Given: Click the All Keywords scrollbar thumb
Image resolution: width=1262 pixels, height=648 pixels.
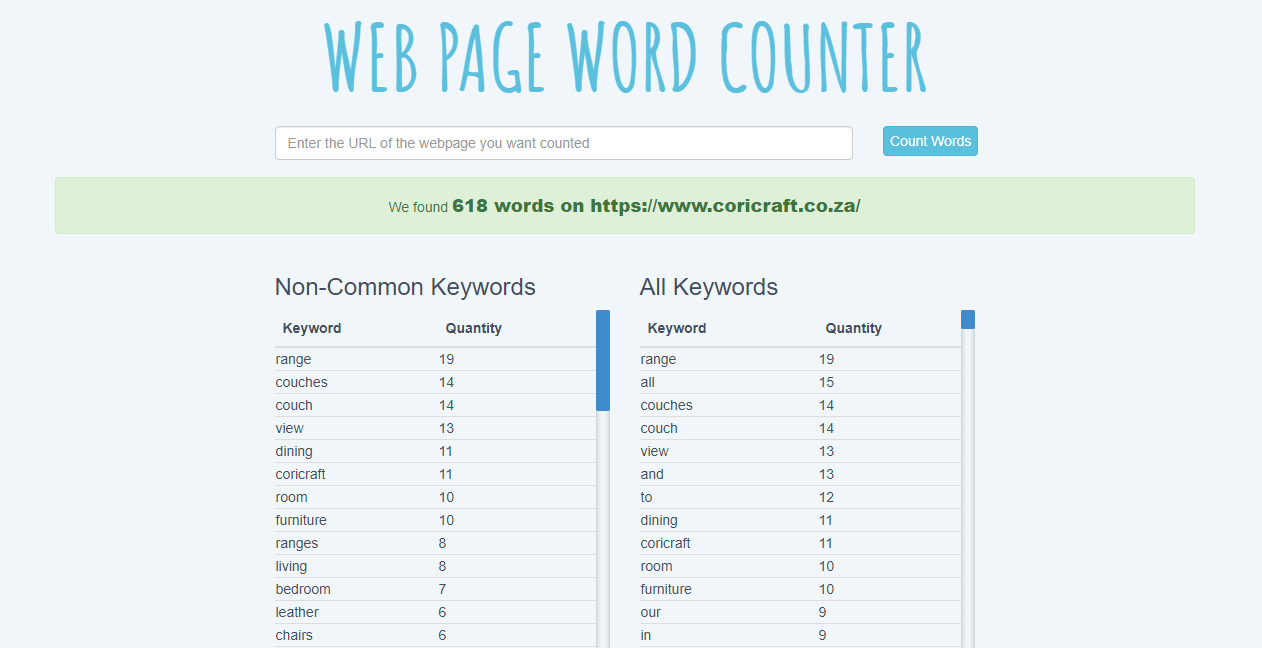Looking at the screenshot, I should 968,320.
